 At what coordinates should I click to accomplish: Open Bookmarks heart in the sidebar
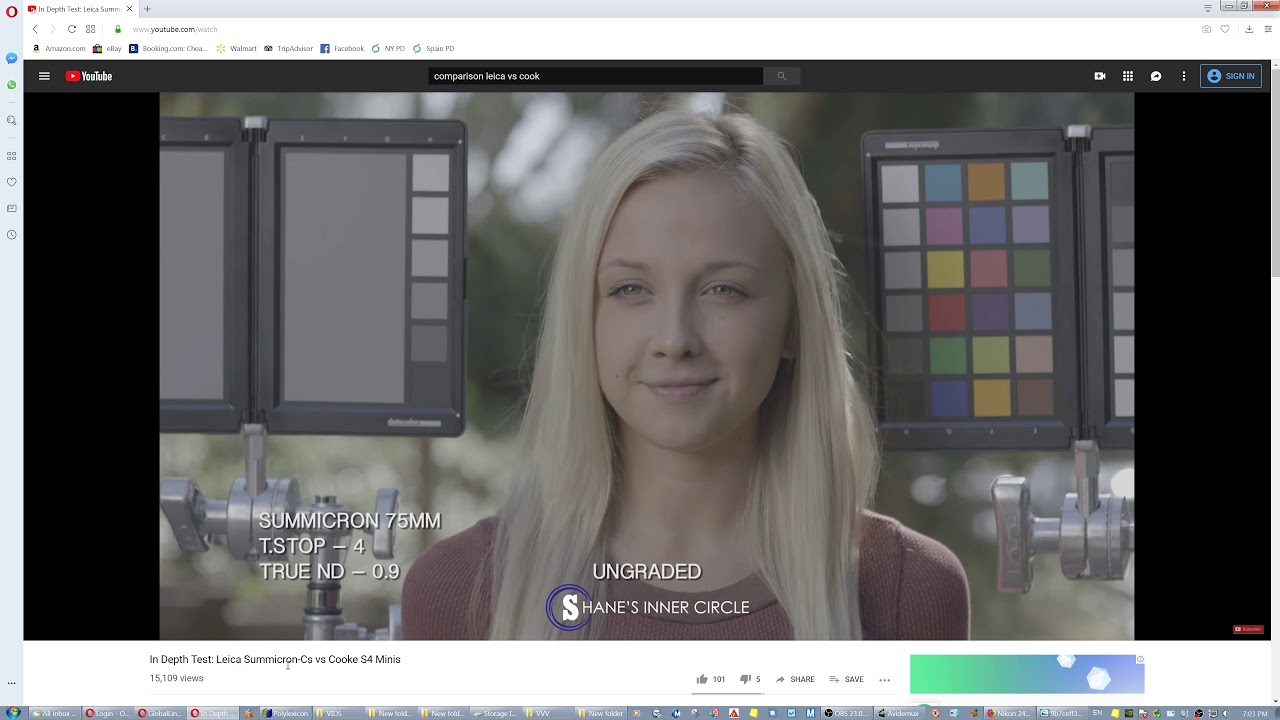11,182
